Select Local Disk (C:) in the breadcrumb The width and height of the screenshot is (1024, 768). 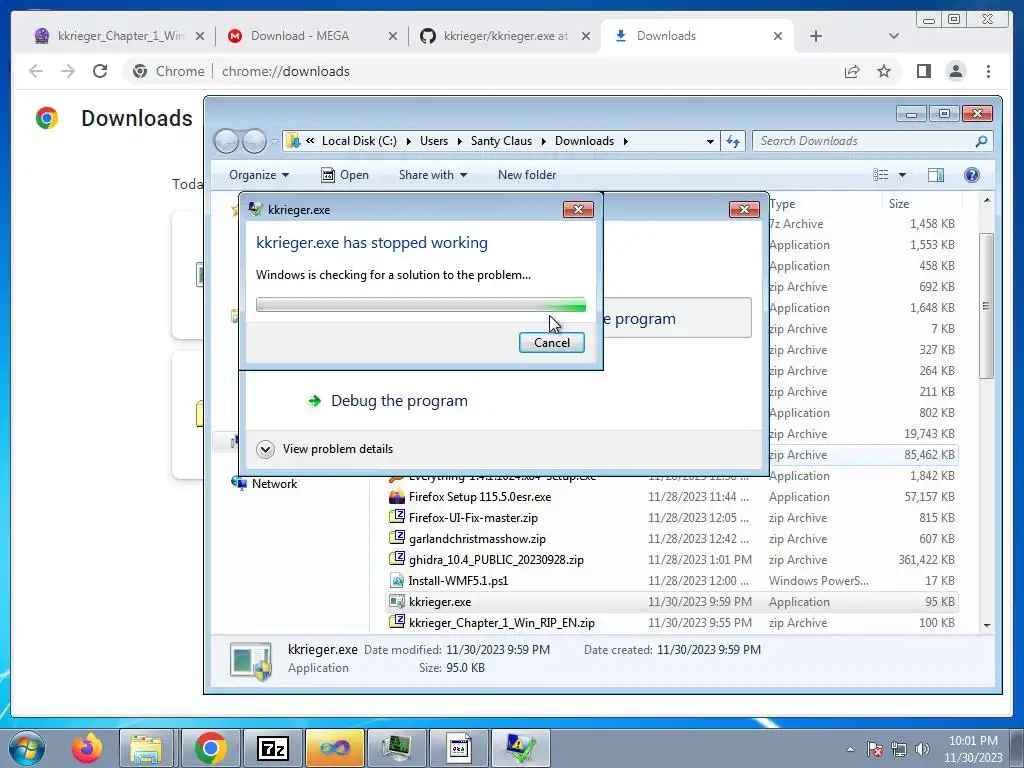(x=359, y=141)
